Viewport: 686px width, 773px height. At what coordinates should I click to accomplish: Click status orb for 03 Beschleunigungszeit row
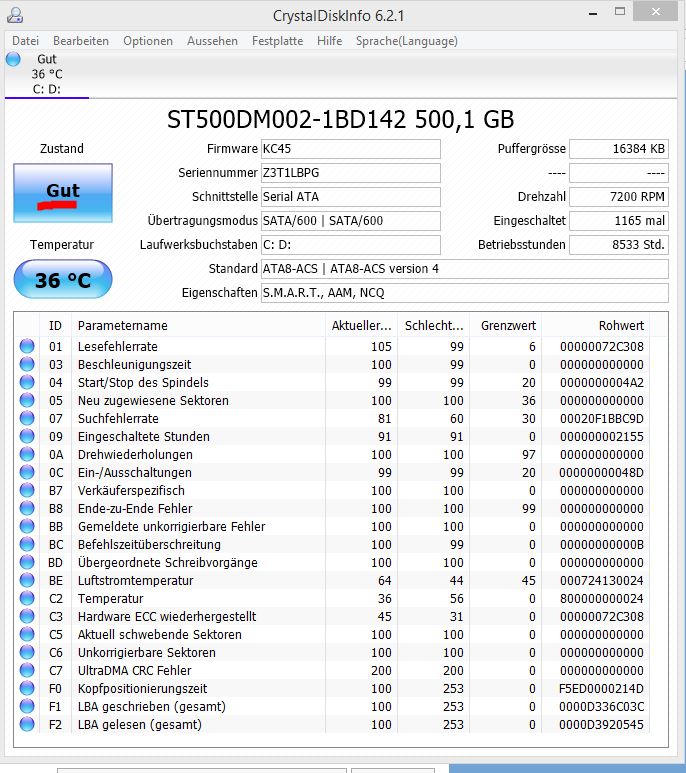27,364
